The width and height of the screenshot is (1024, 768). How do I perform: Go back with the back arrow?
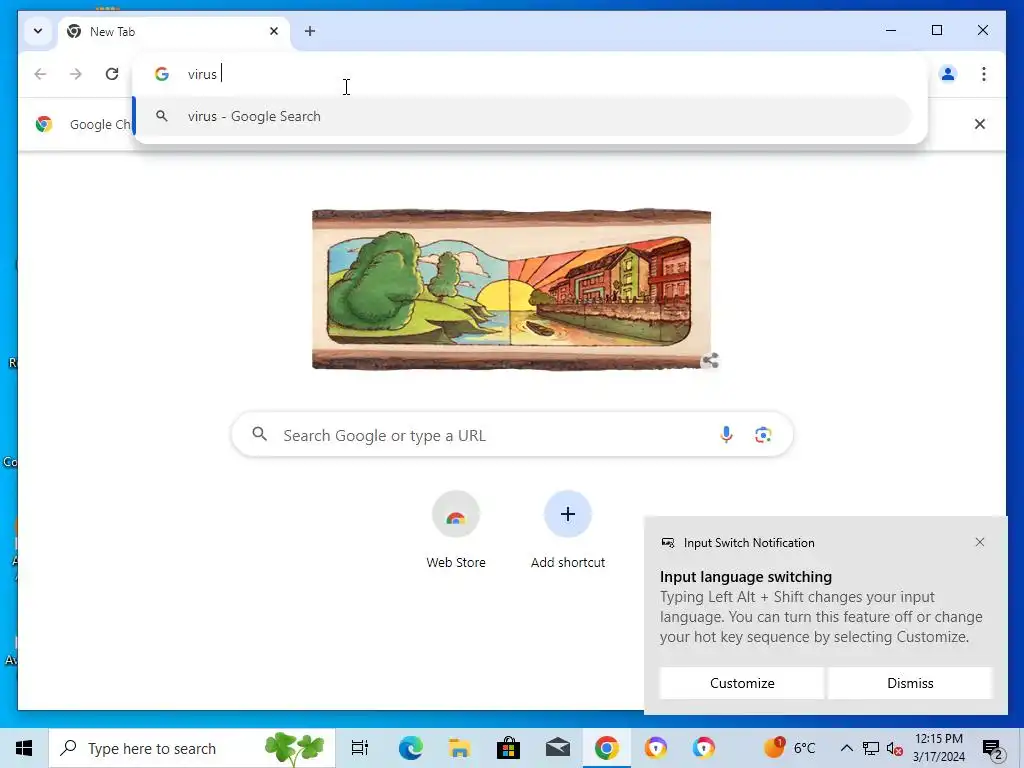40,74
